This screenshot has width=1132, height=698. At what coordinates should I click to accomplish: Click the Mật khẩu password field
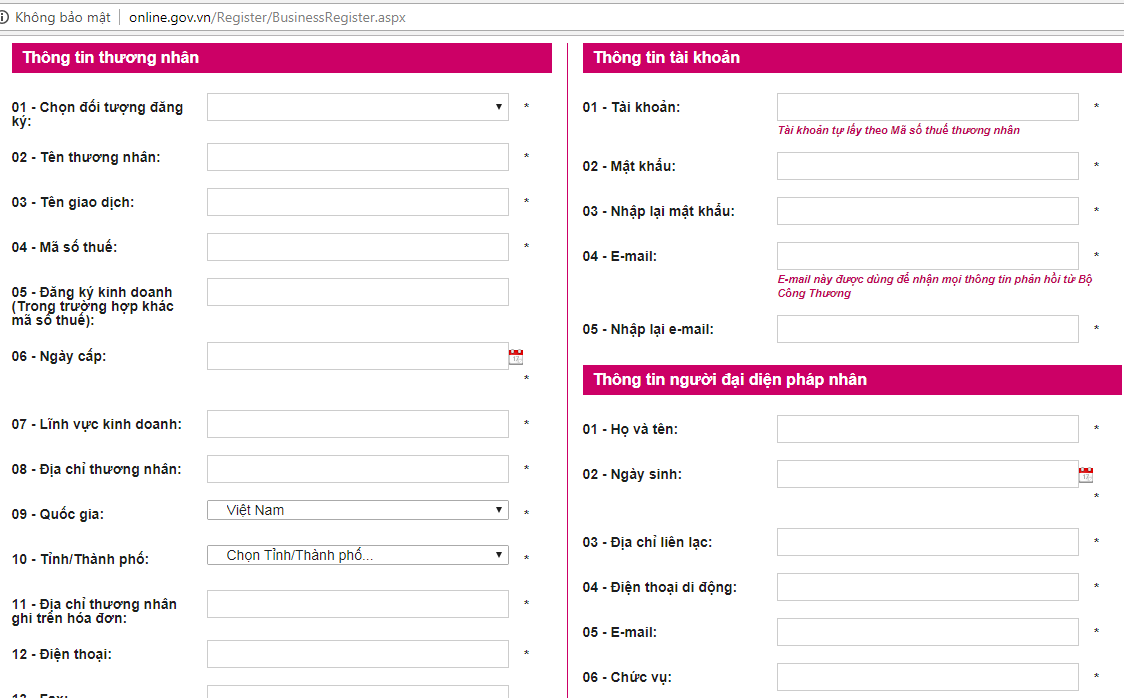[927, 166]
